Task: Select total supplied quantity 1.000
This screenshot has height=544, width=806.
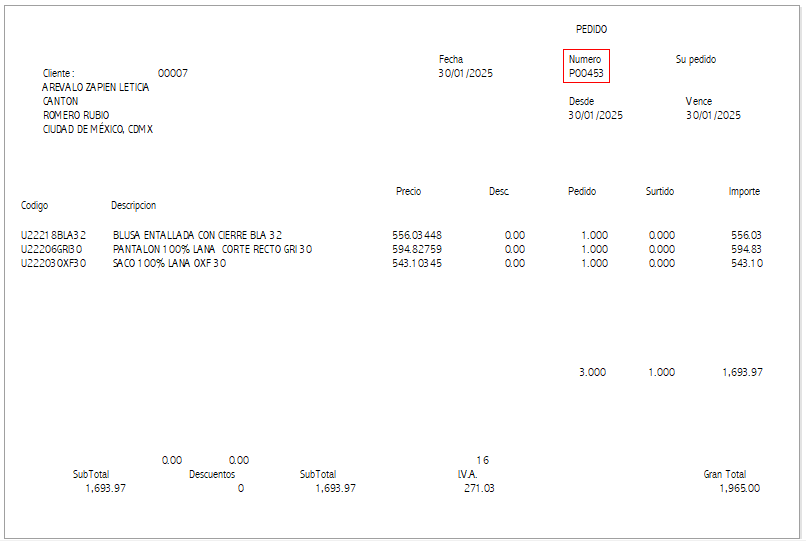Action: pyautogui.click(x=662, y=372)
